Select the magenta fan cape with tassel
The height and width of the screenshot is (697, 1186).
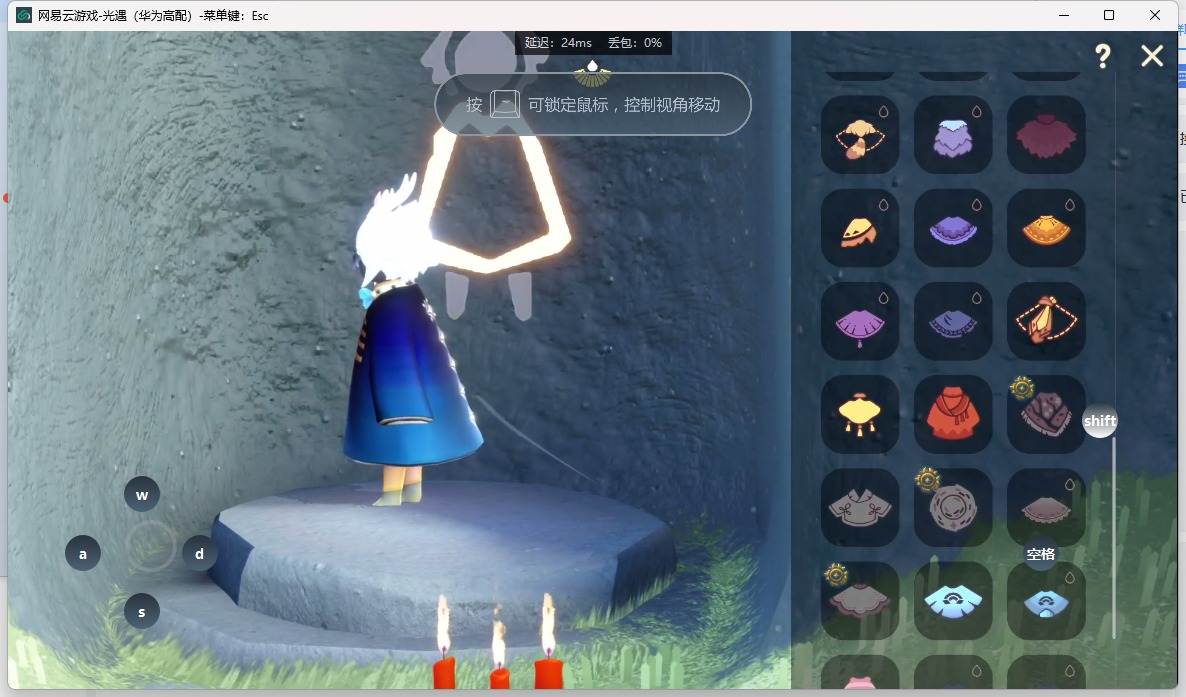[x=860, y=321]
